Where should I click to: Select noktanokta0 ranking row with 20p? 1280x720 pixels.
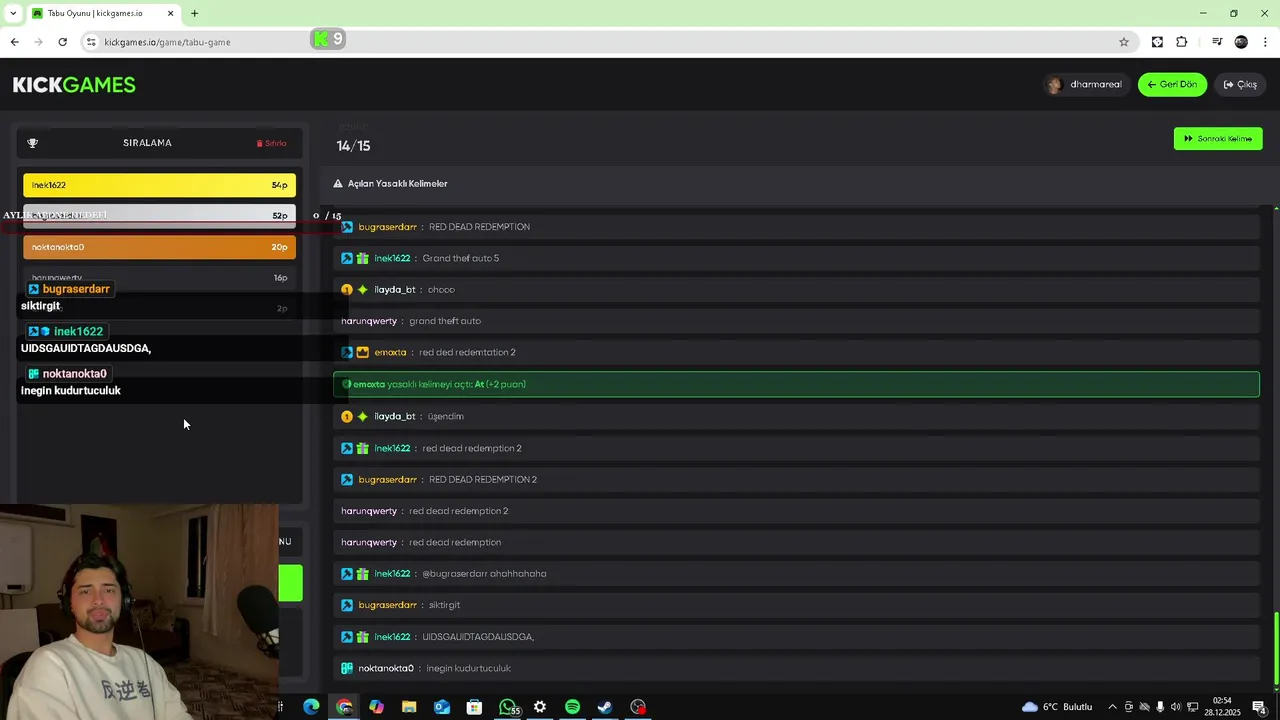pyautogui.click(x=160, y=247)
